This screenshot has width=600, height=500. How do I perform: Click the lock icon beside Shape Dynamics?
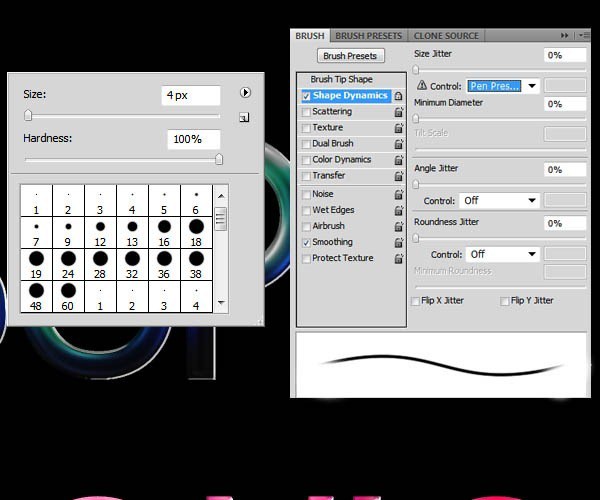398,96
